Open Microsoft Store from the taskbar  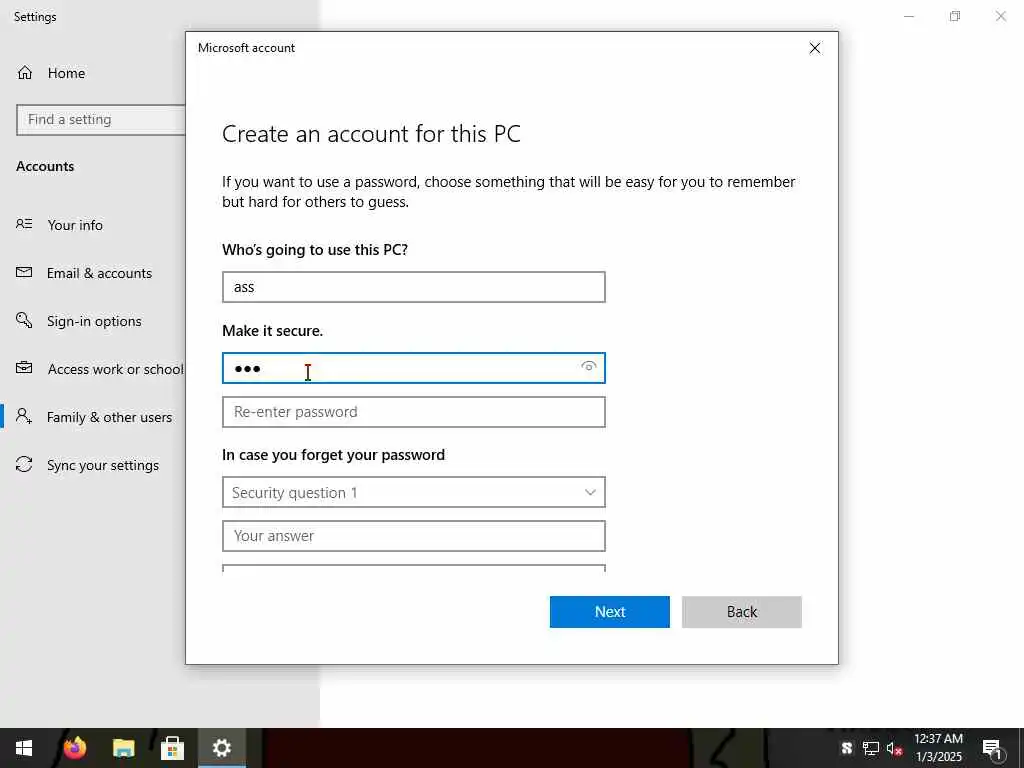tap(172, 748)
